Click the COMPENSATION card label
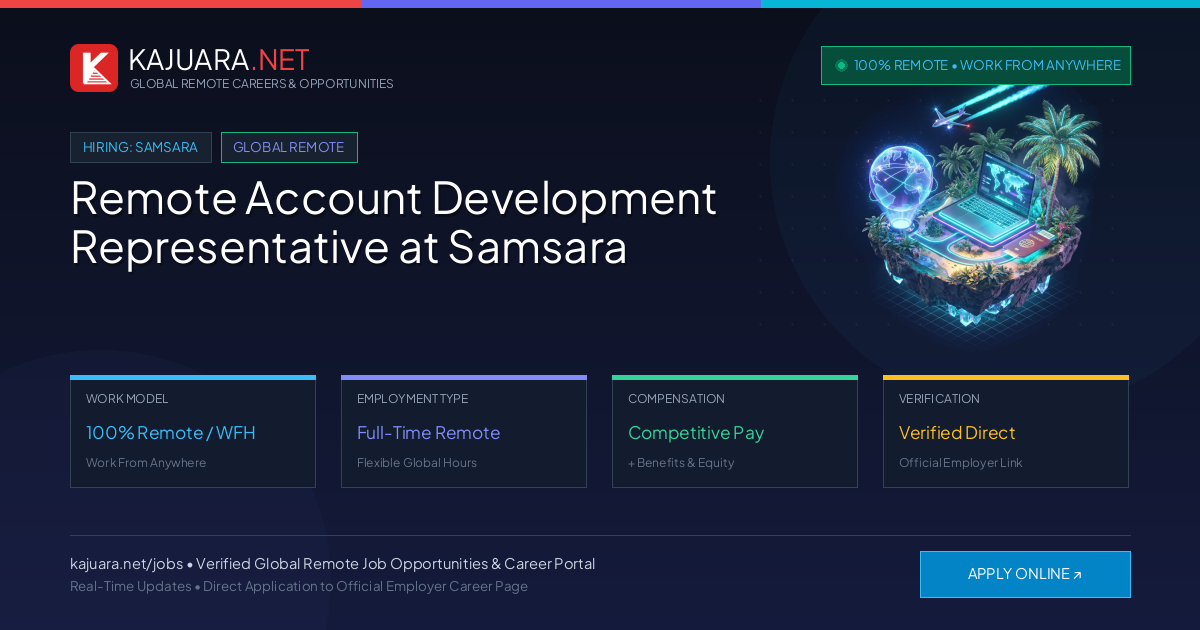Viewport: 1200px width, 630px height. (x=676, y=399)
